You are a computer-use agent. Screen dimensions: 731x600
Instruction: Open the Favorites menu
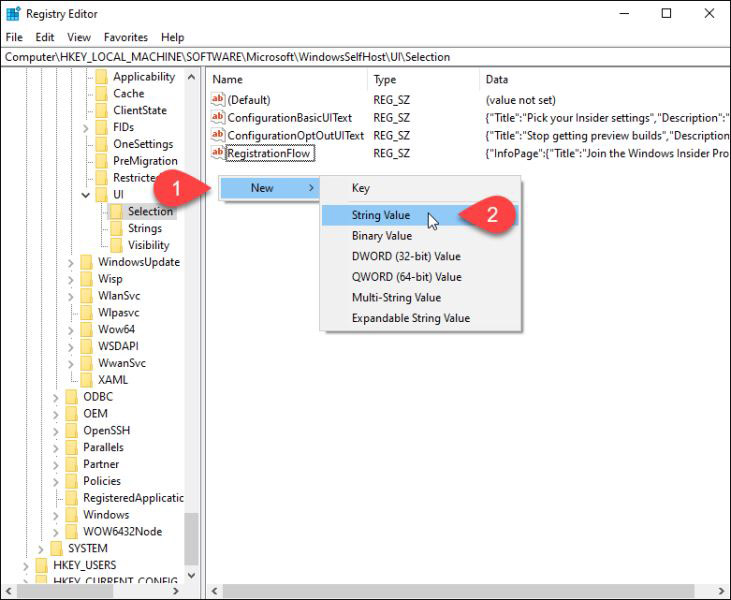125,37
